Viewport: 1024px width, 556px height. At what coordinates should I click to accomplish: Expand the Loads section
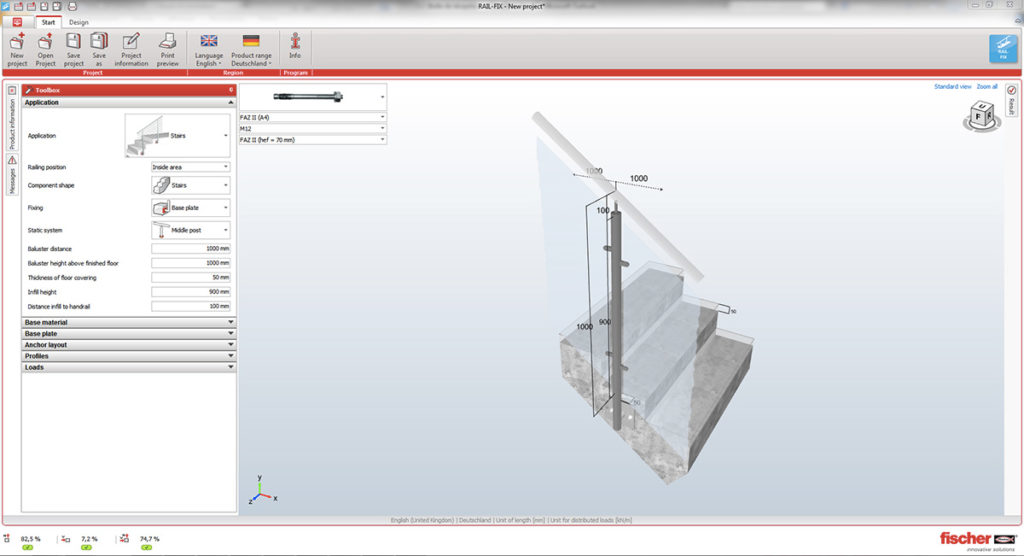click(129, 367)
